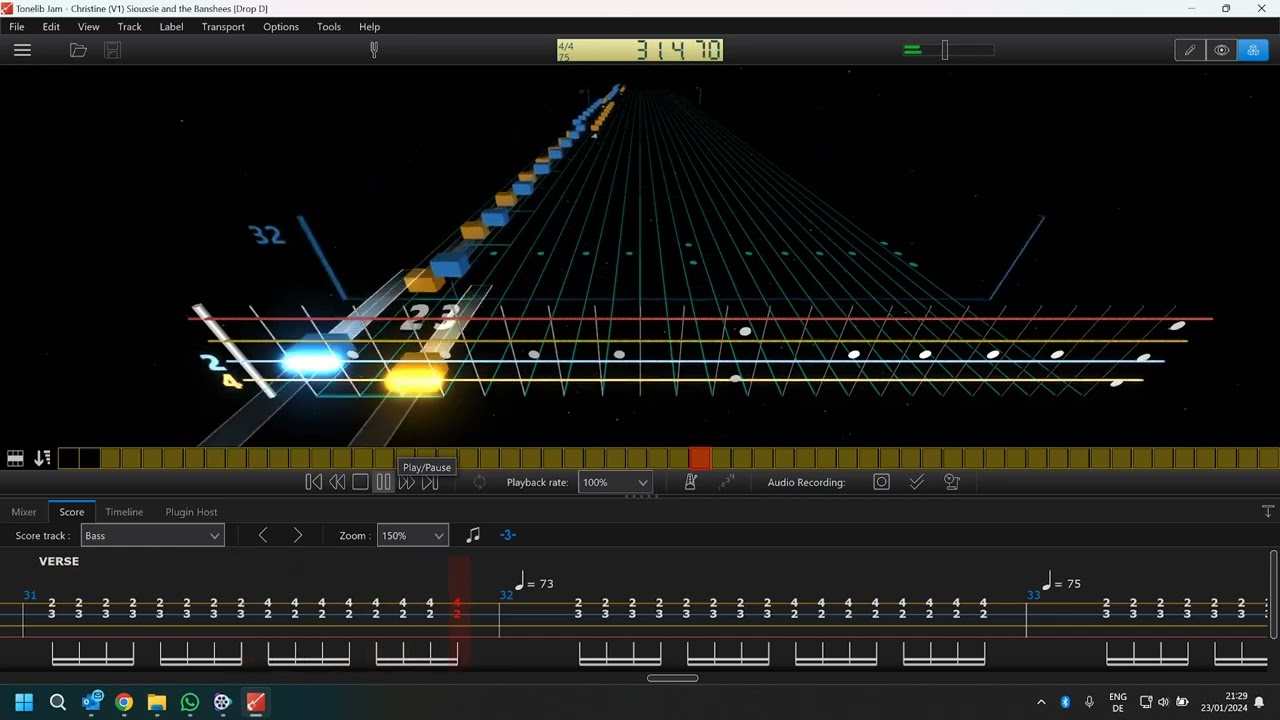
Task: Toggle the loop playback icon
Action: (479, 482)
